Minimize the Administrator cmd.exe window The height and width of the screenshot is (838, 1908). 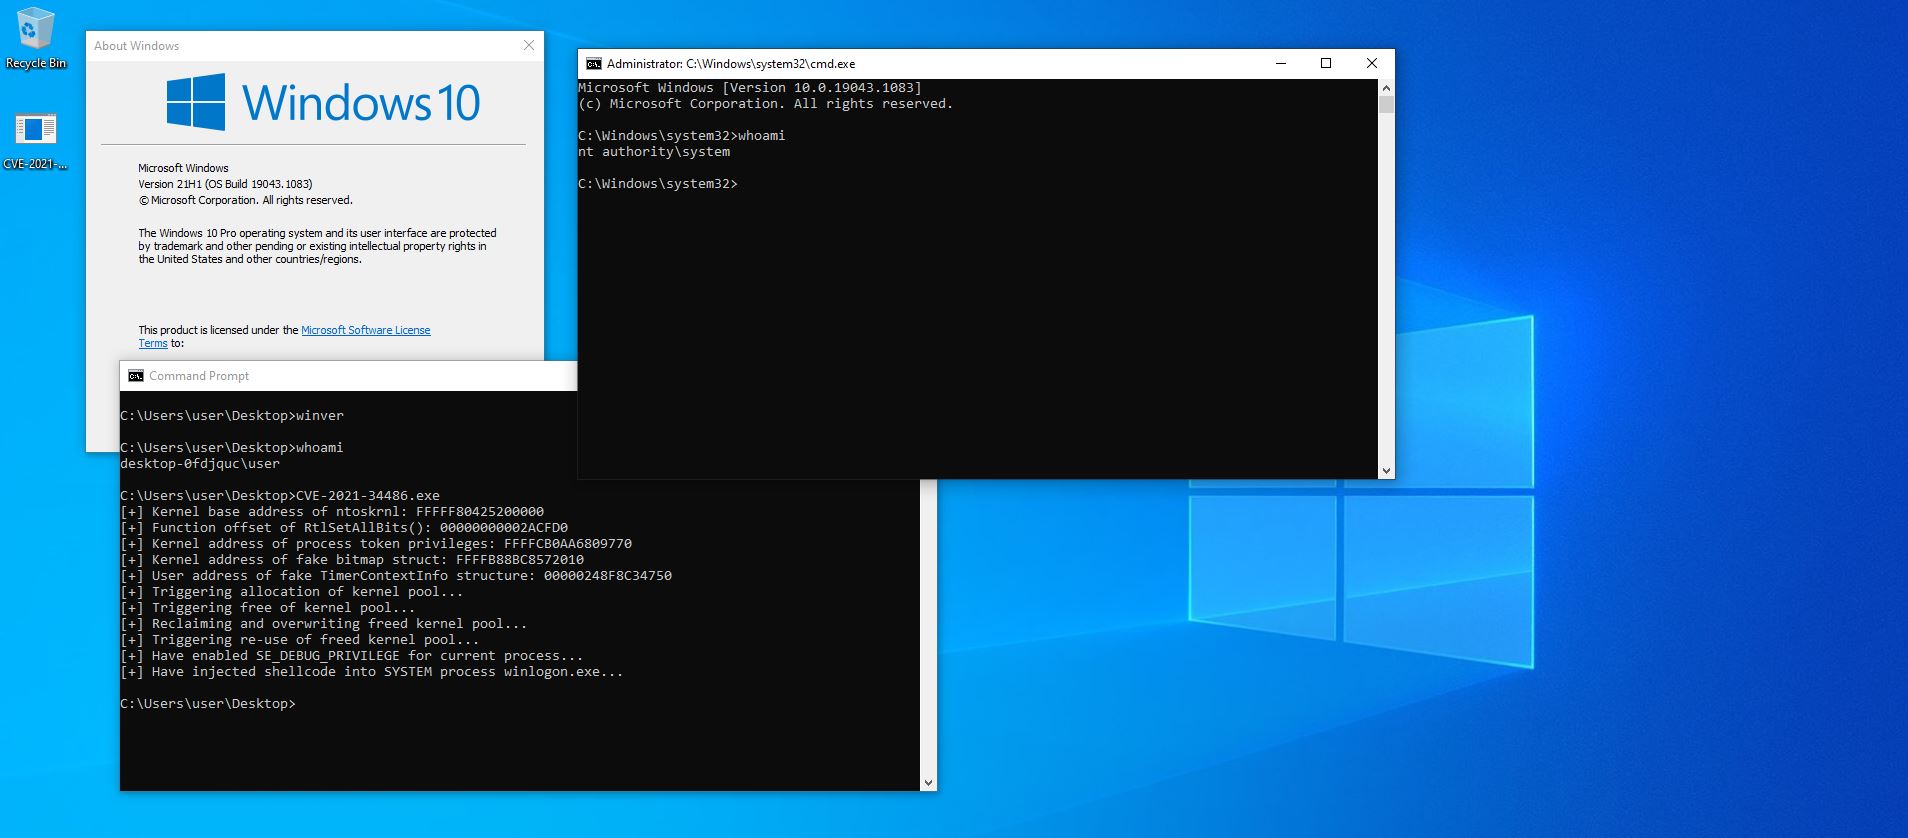(x=1280, y=63)
